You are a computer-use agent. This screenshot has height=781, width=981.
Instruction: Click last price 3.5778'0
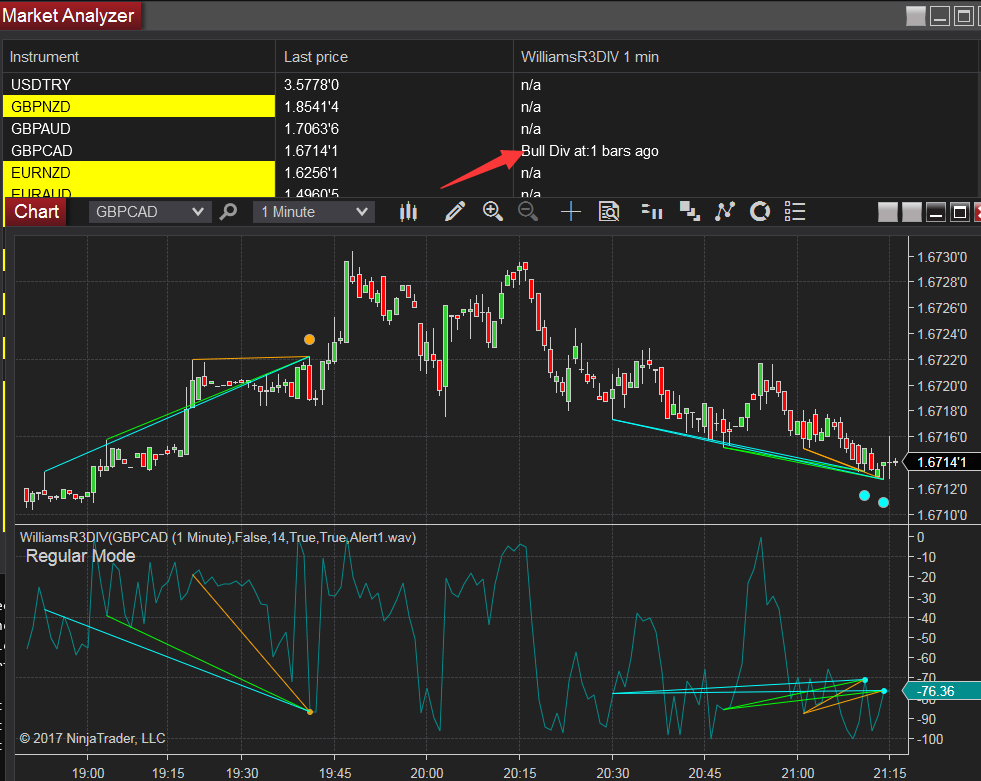point(311,84)
